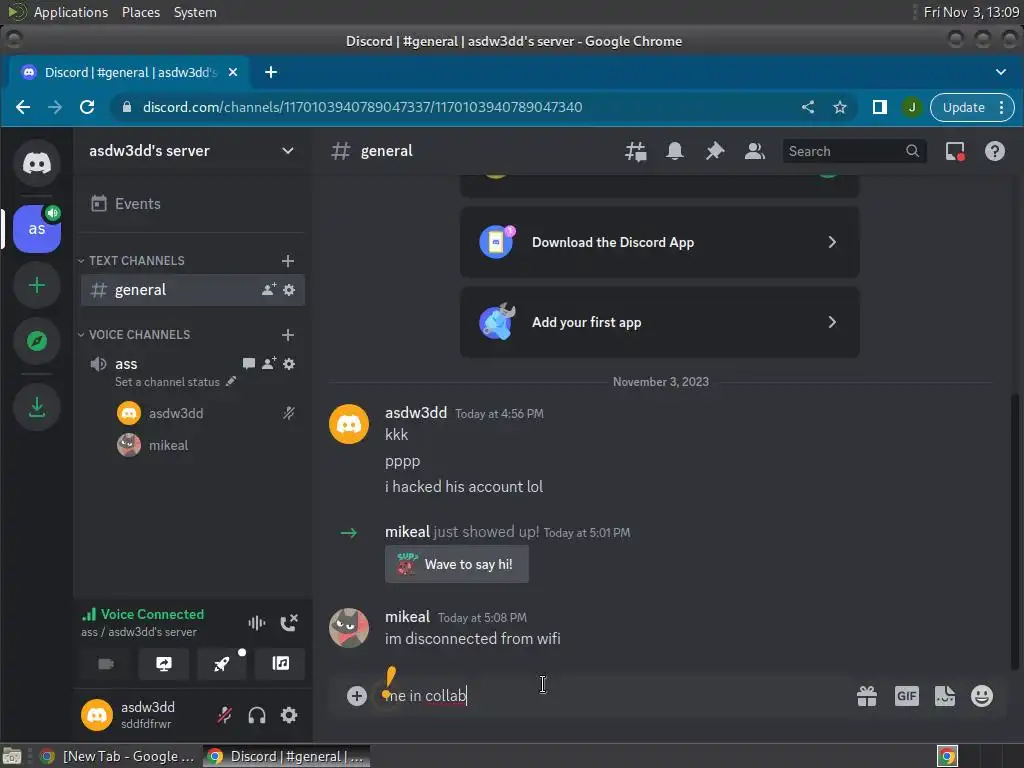Send a gift icon
This screenshot has width=1024, height=768.
(x=867, y=696)
